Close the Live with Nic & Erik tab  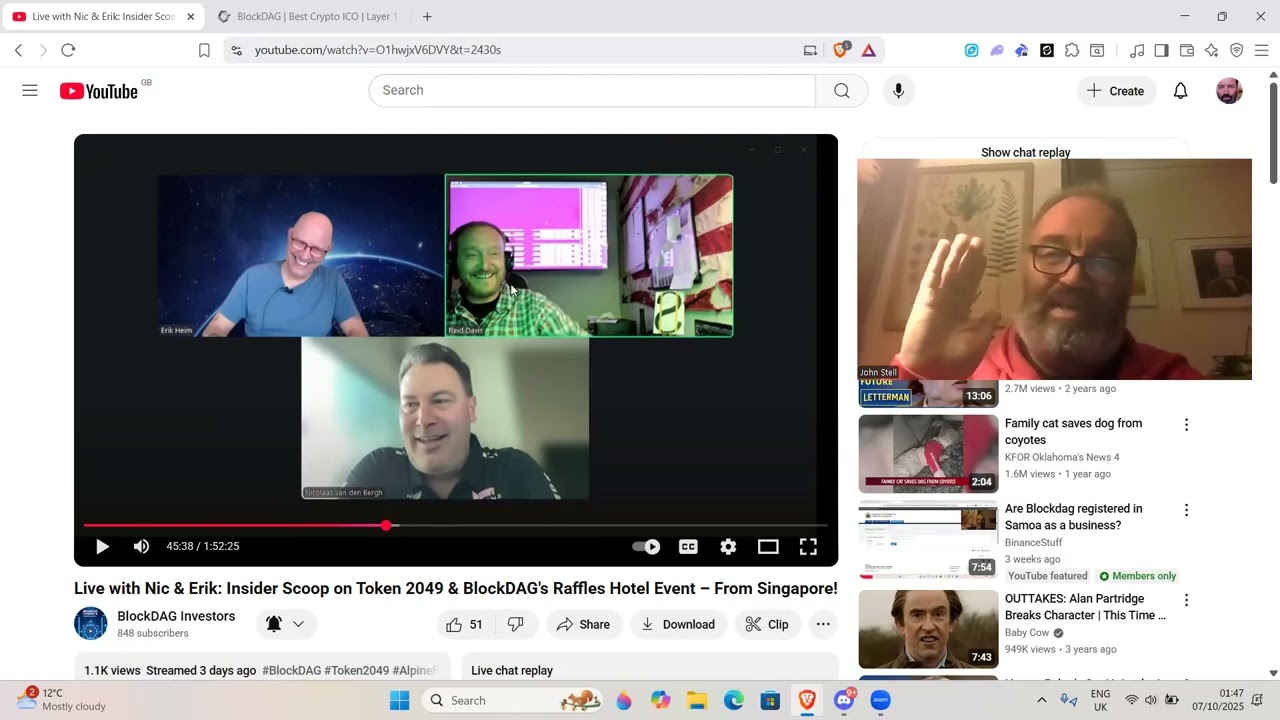[x=190, y=17]
